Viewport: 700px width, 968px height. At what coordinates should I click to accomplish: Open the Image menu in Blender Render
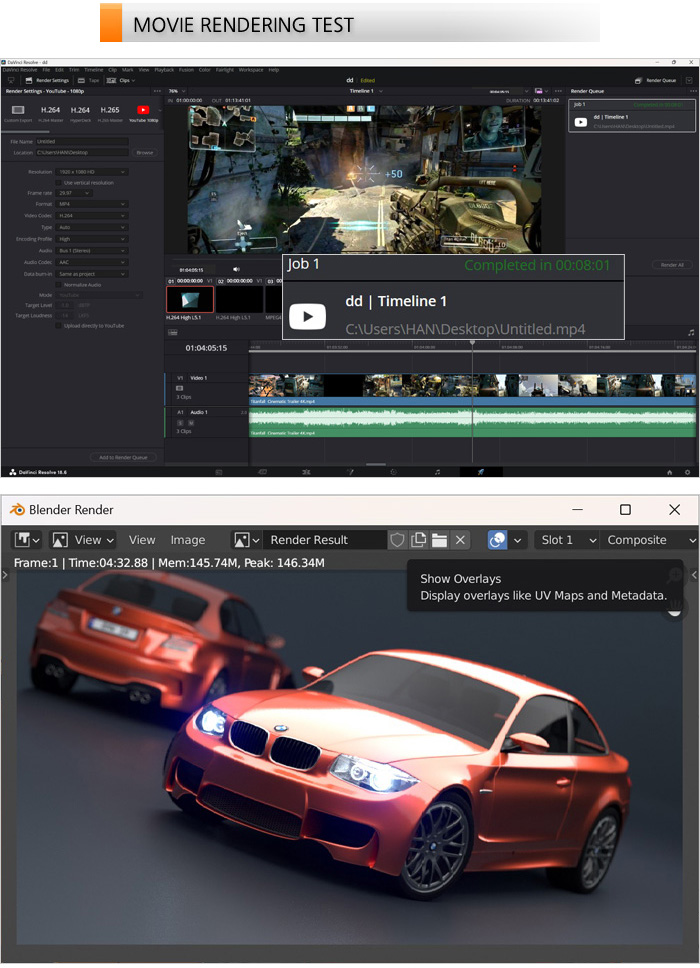click(x=187, y=540)
